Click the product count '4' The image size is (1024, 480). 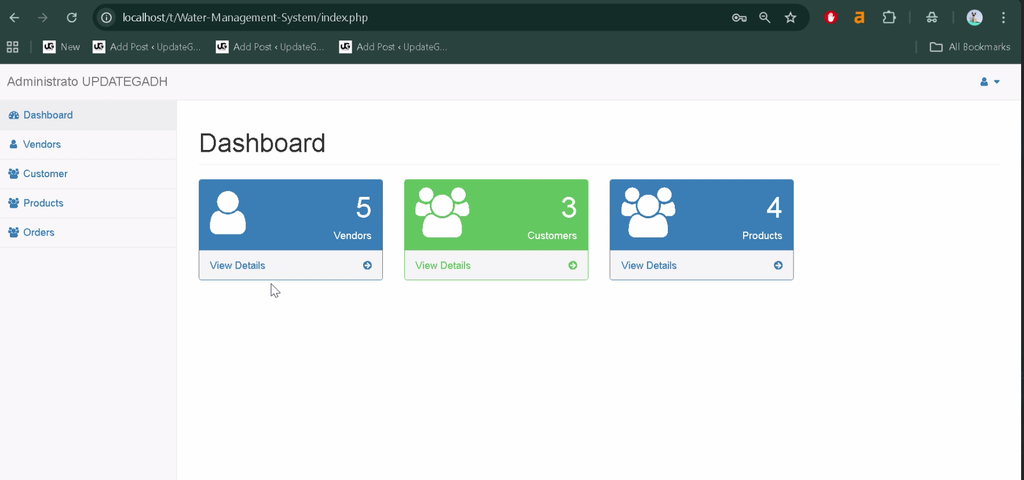coord(774,208)
